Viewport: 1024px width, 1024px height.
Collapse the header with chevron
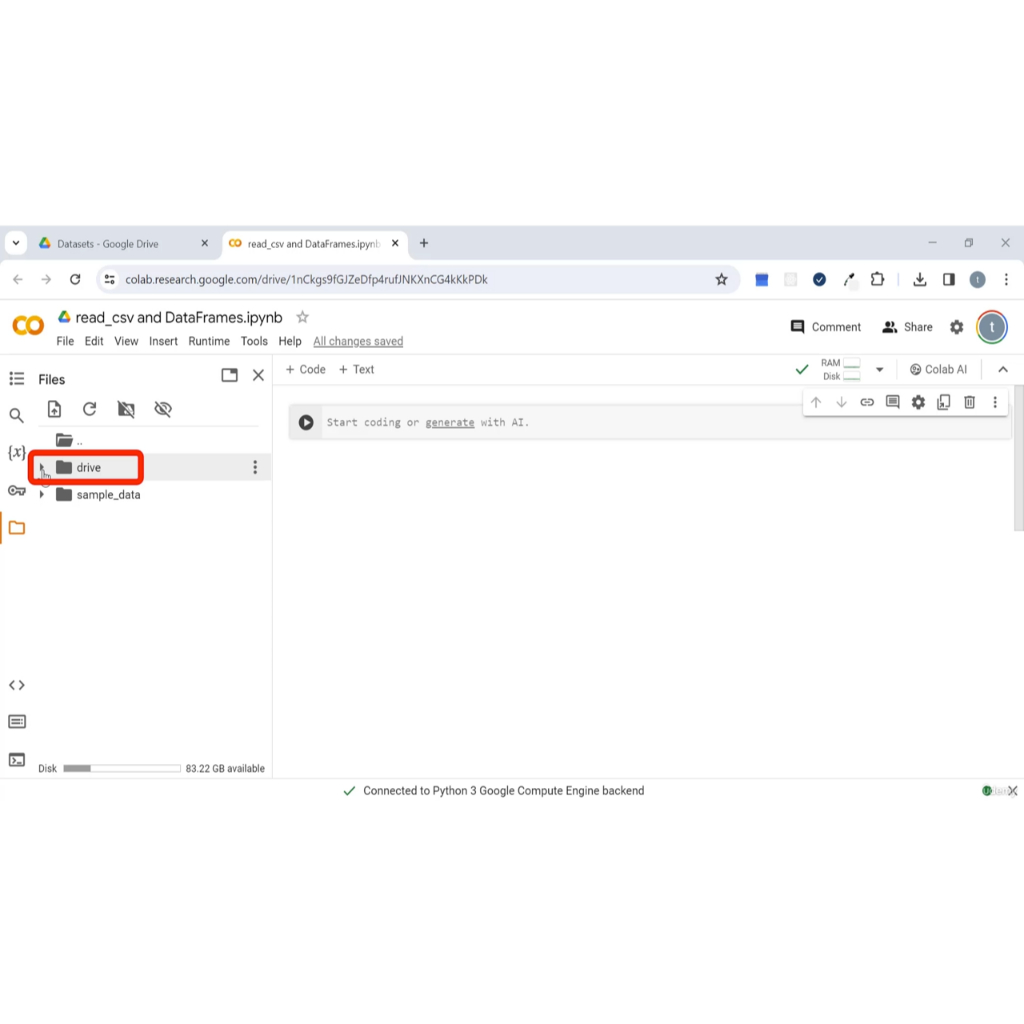tap(1002, 370)
